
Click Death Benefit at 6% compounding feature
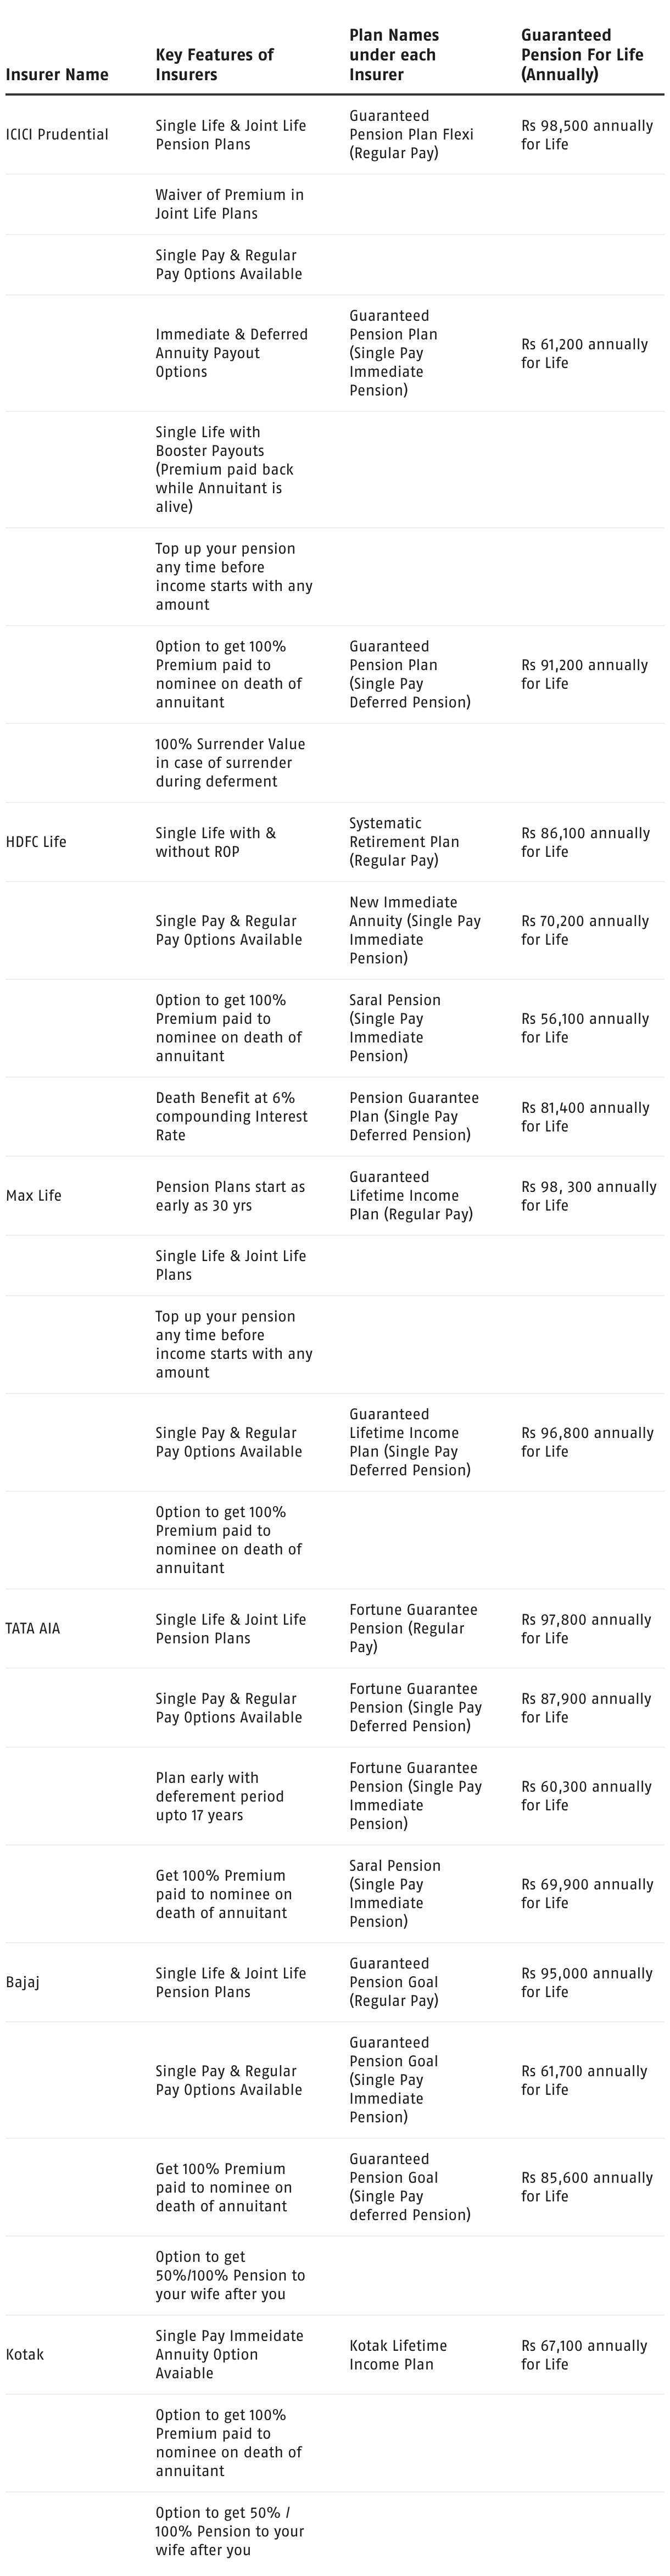pos(231,1116)
